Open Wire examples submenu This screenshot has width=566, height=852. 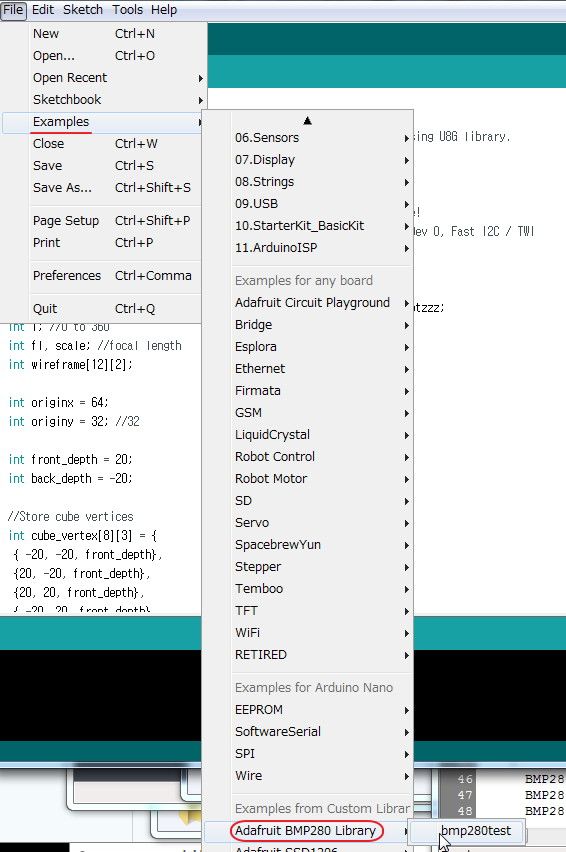[x=308, y=775]
